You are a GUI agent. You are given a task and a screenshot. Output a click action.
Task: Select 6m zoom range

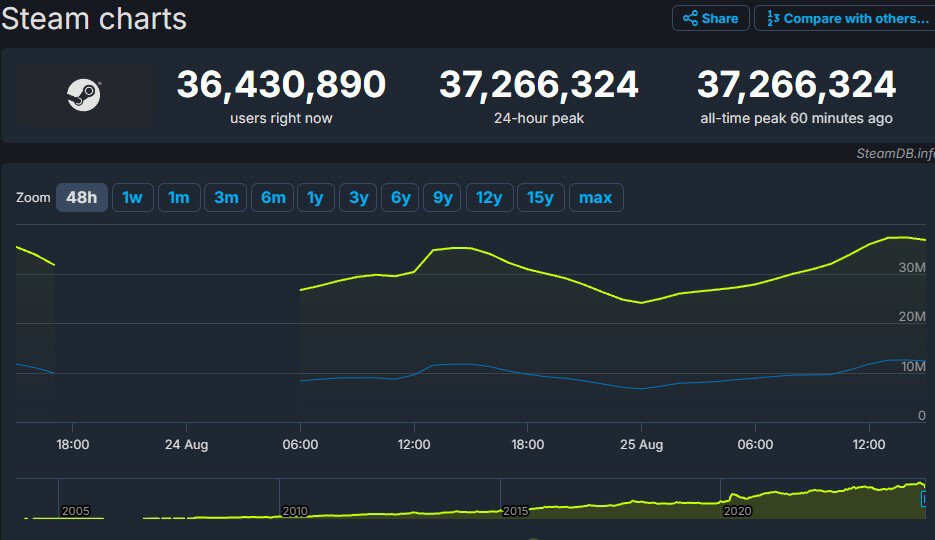[x=273, y=197]
